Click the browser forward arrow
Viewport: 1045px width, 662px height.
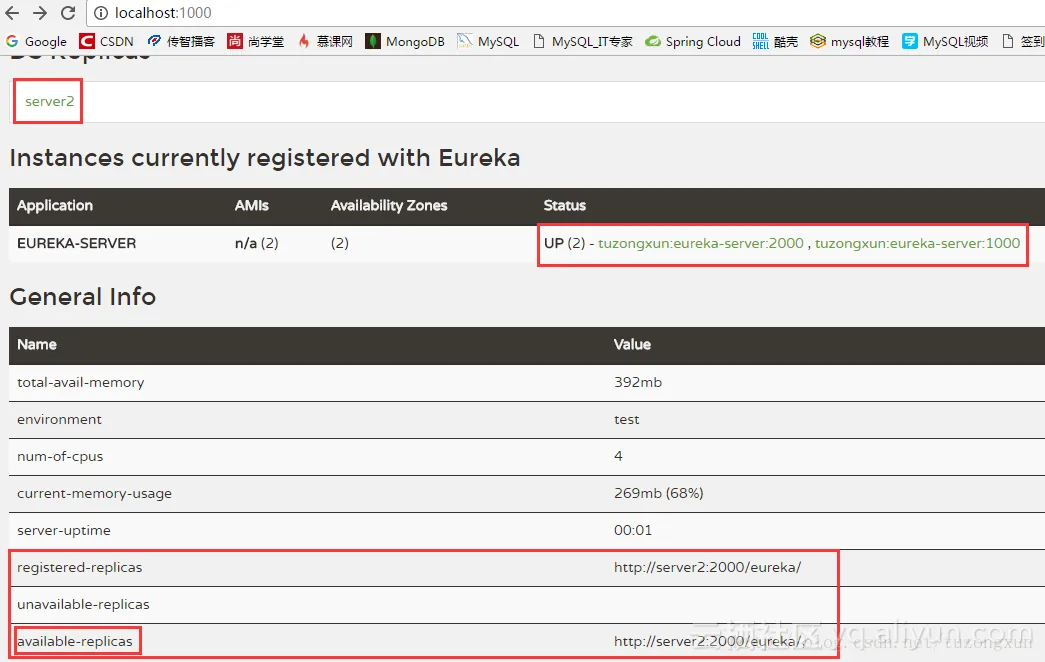tap(40, 14)
